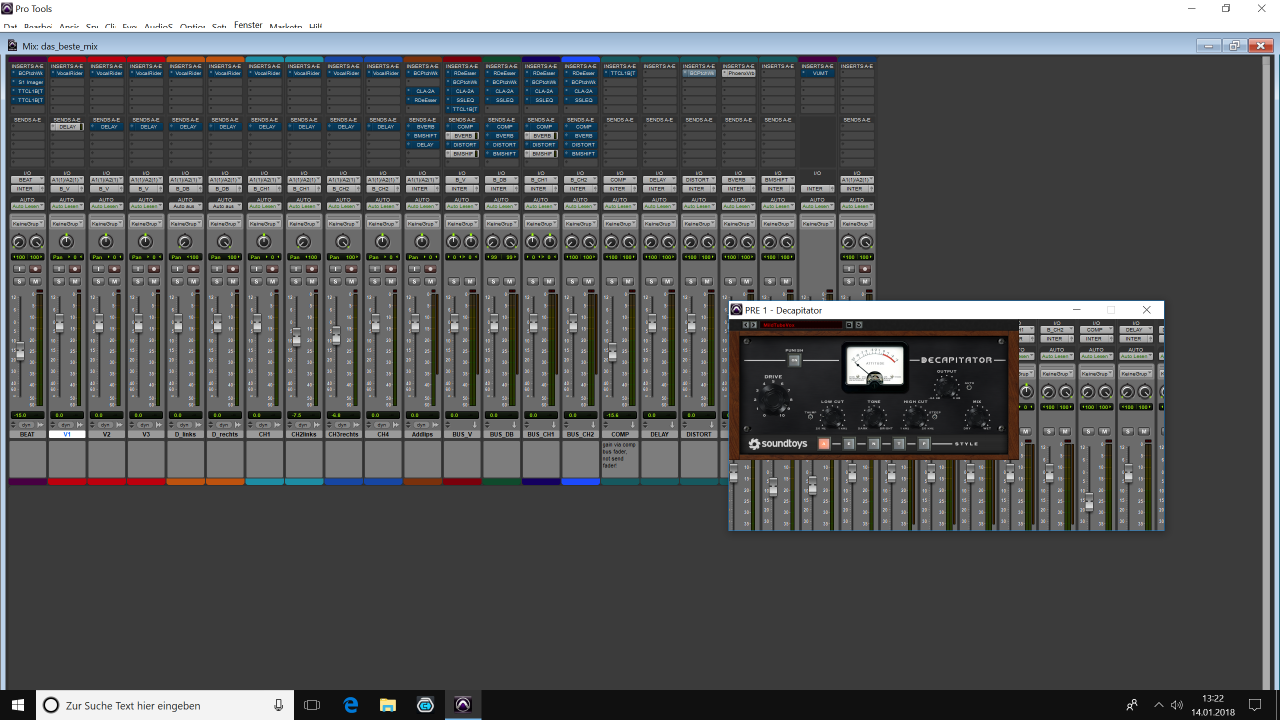Select style A in Decapitator
The image size is (1280, 720).
(x=824, y=444)
